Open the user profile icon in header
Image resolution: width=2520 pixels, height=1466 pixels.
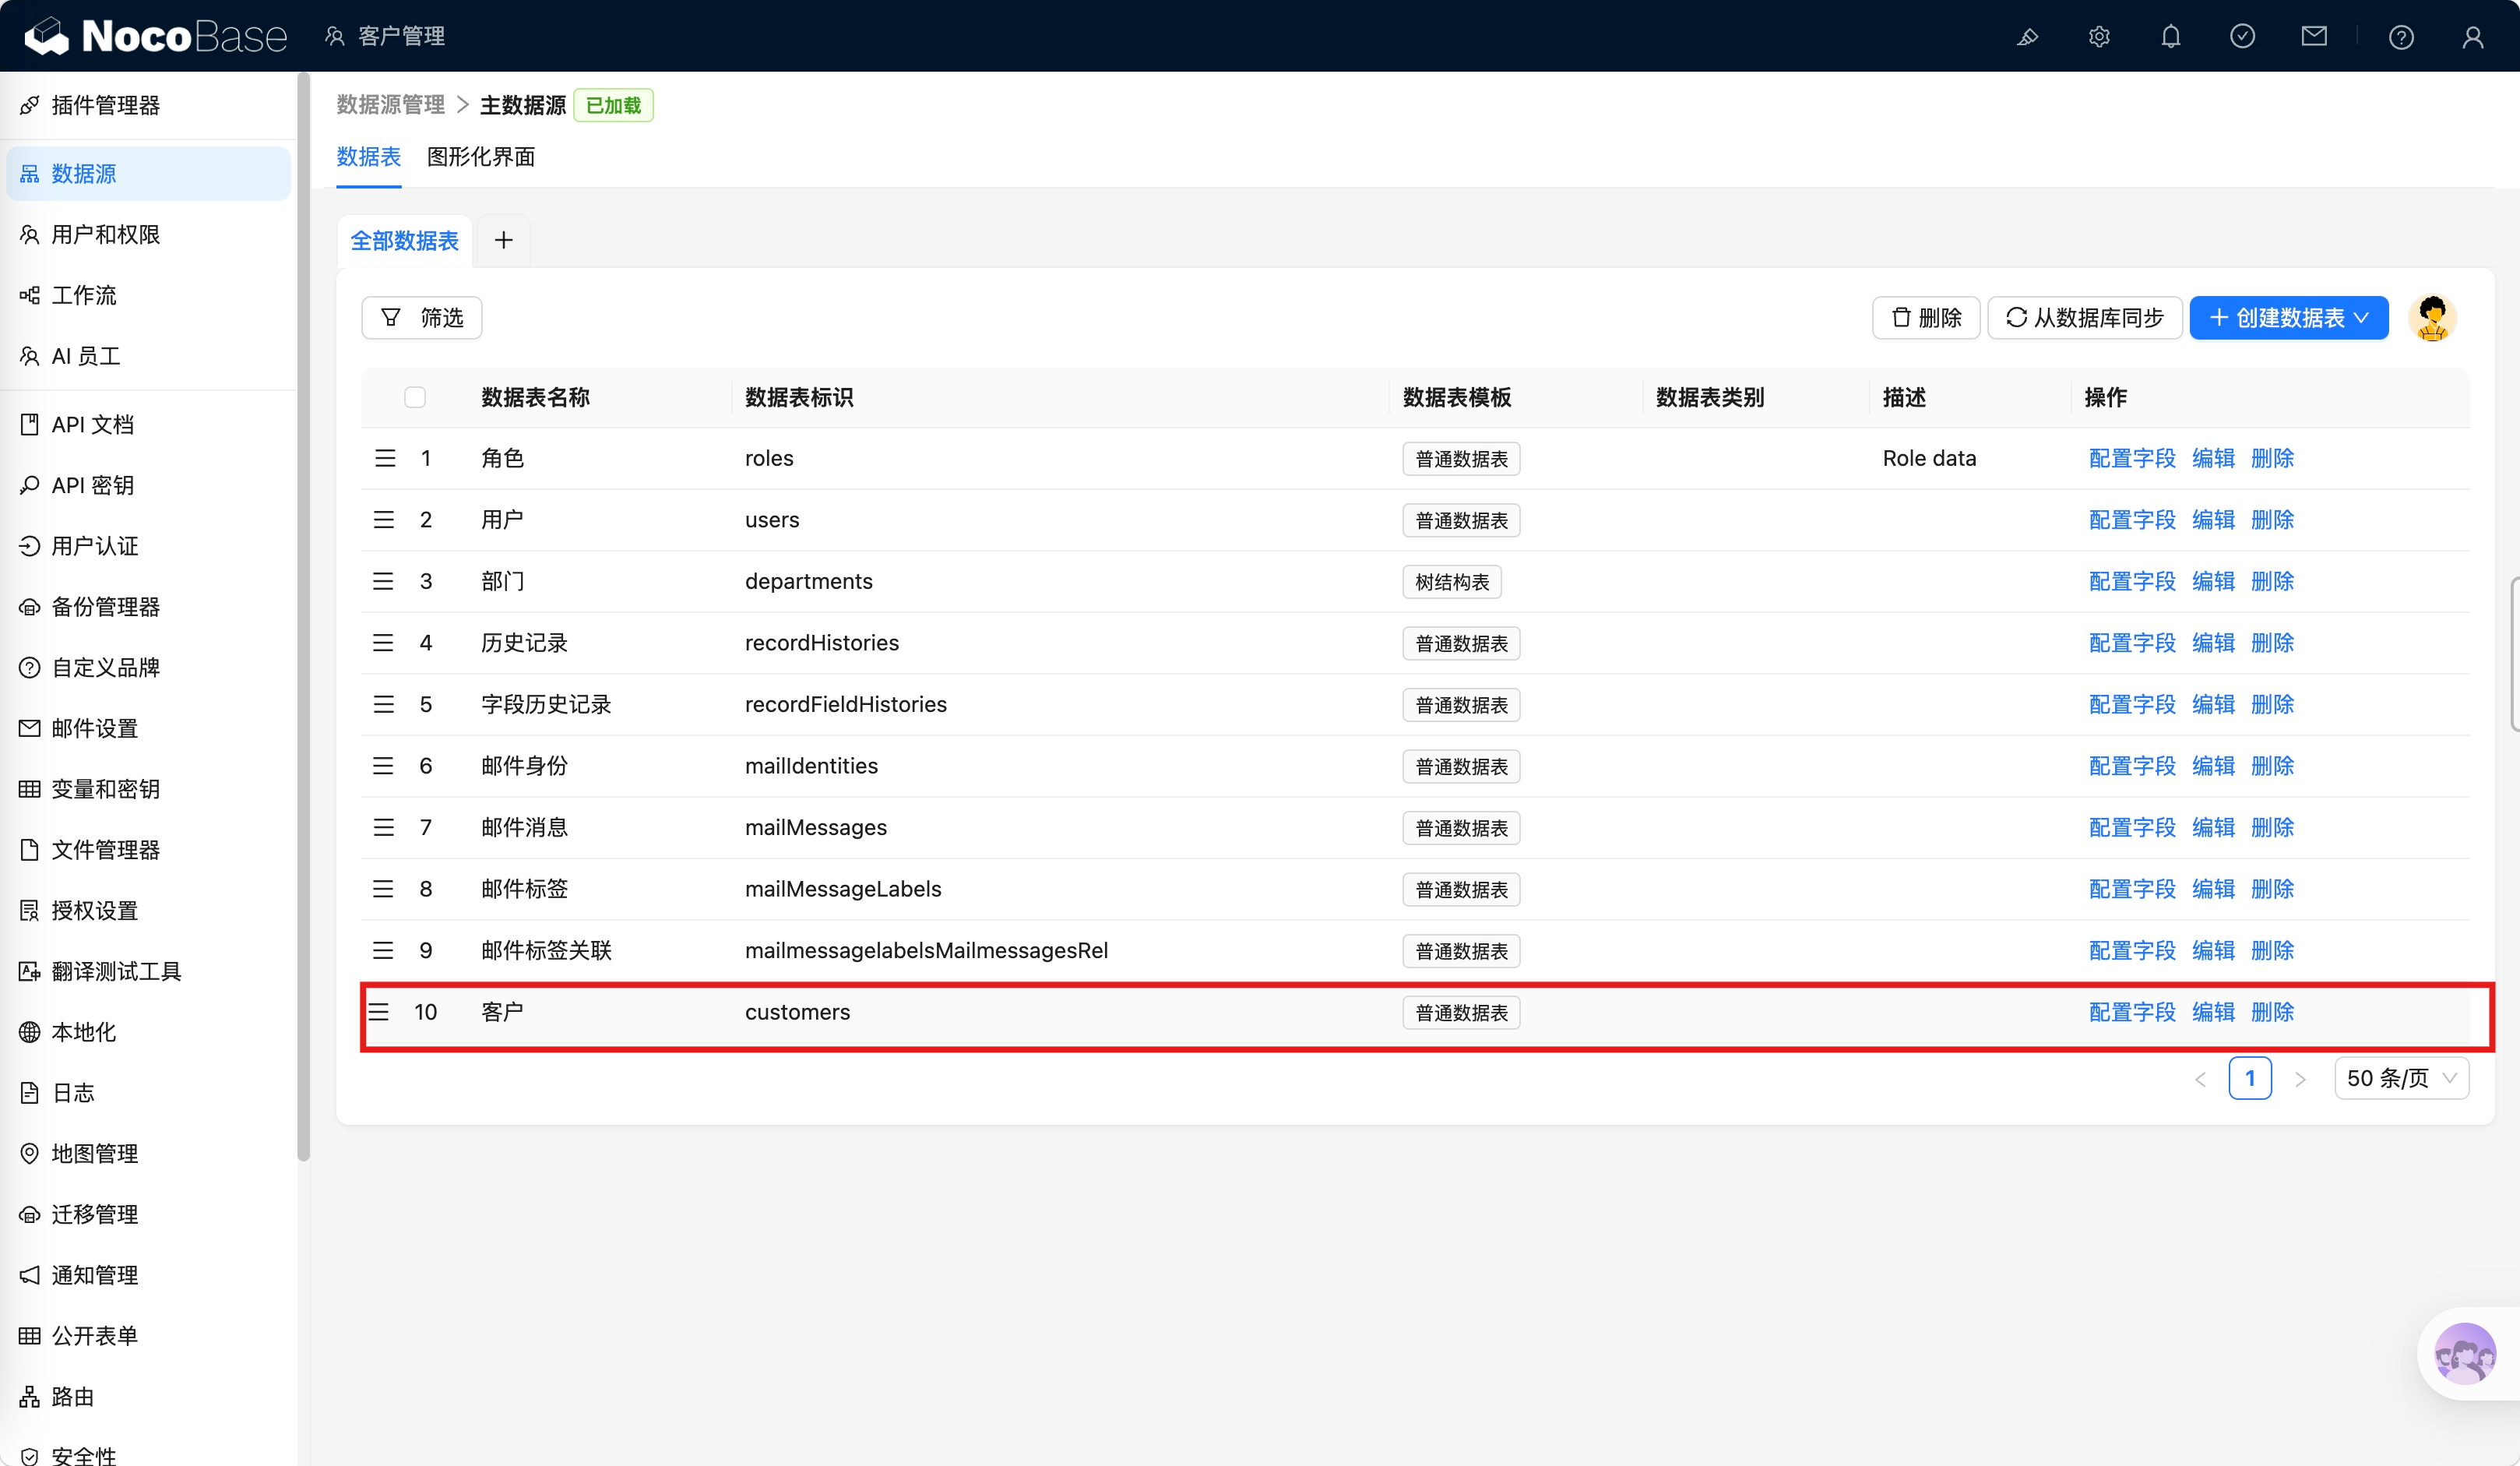coord(2472,37)
